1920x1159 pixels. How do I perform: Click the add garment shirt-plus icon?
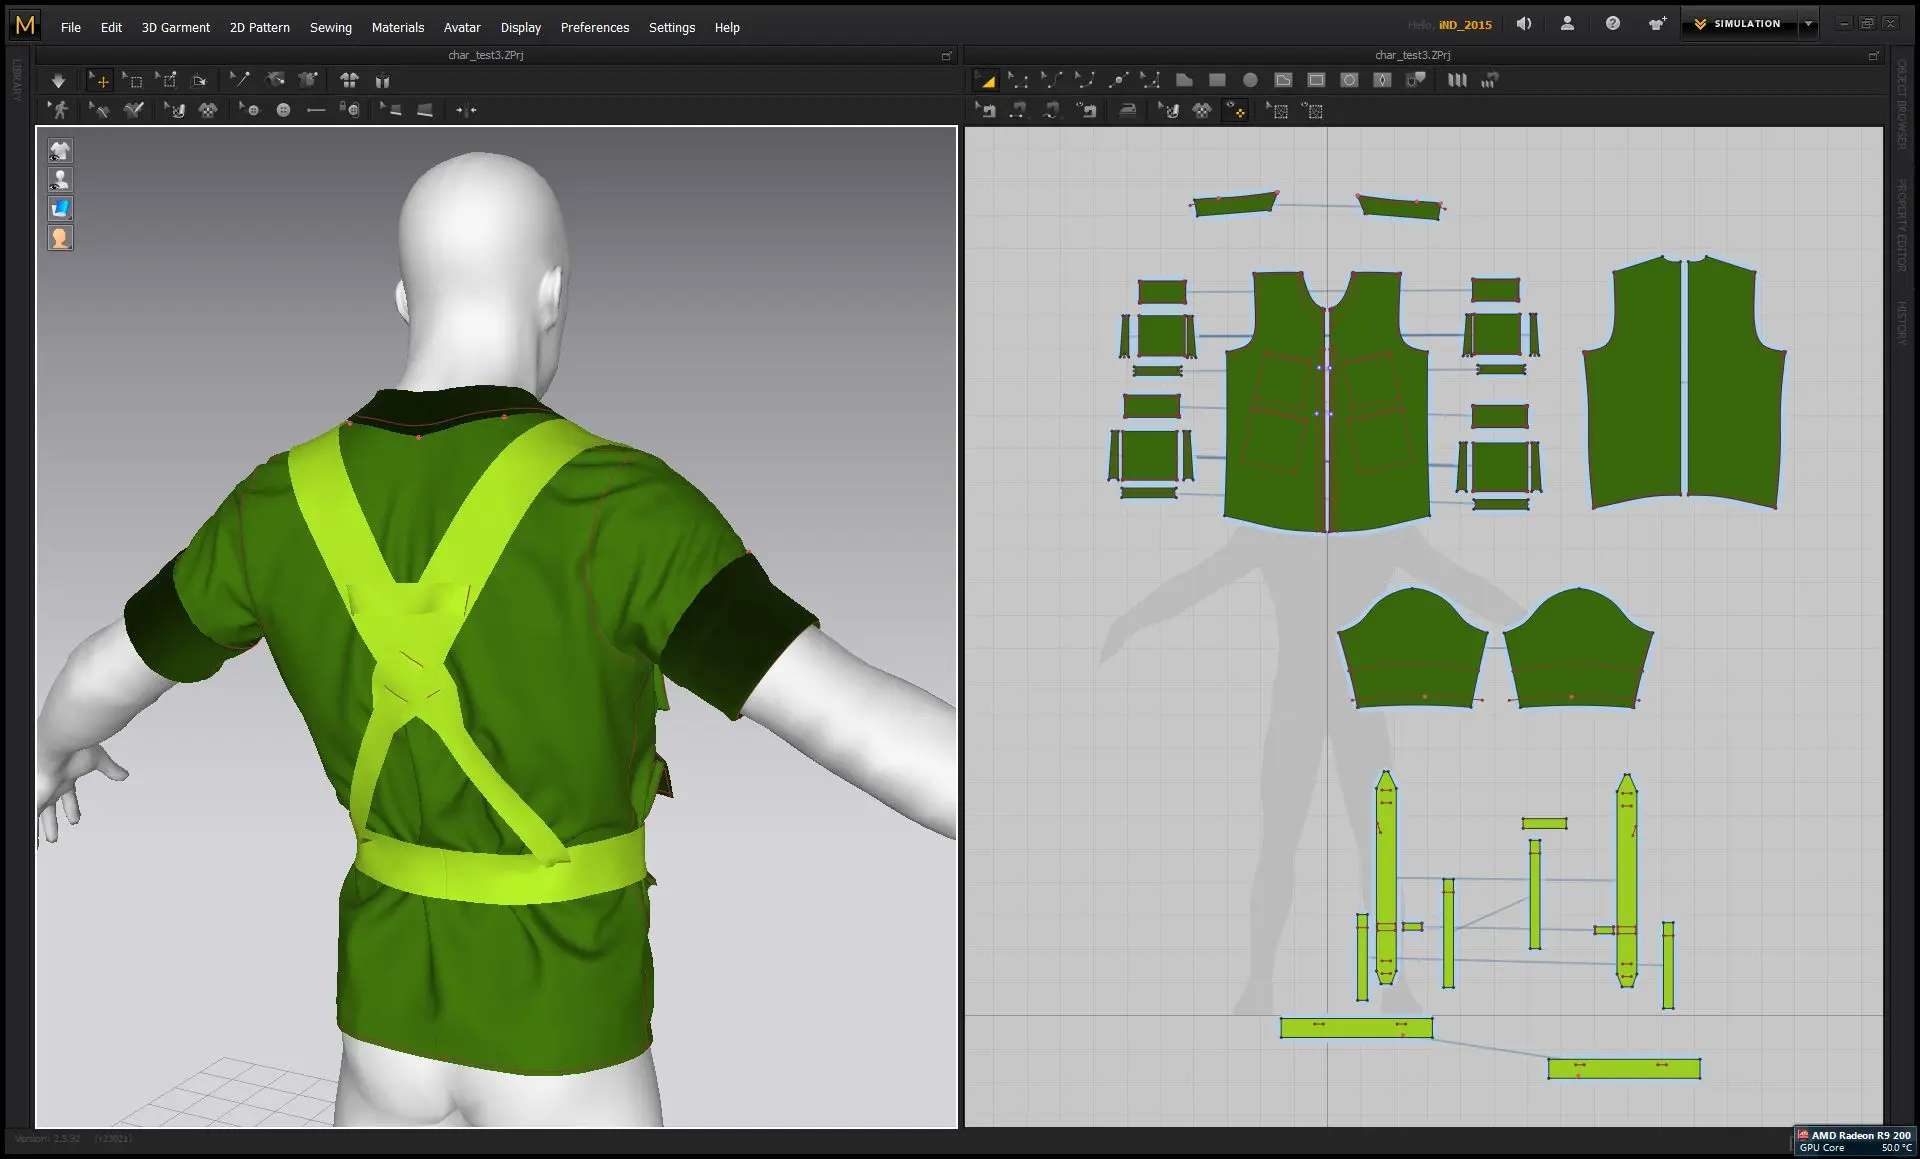[x=1657, y=24]
